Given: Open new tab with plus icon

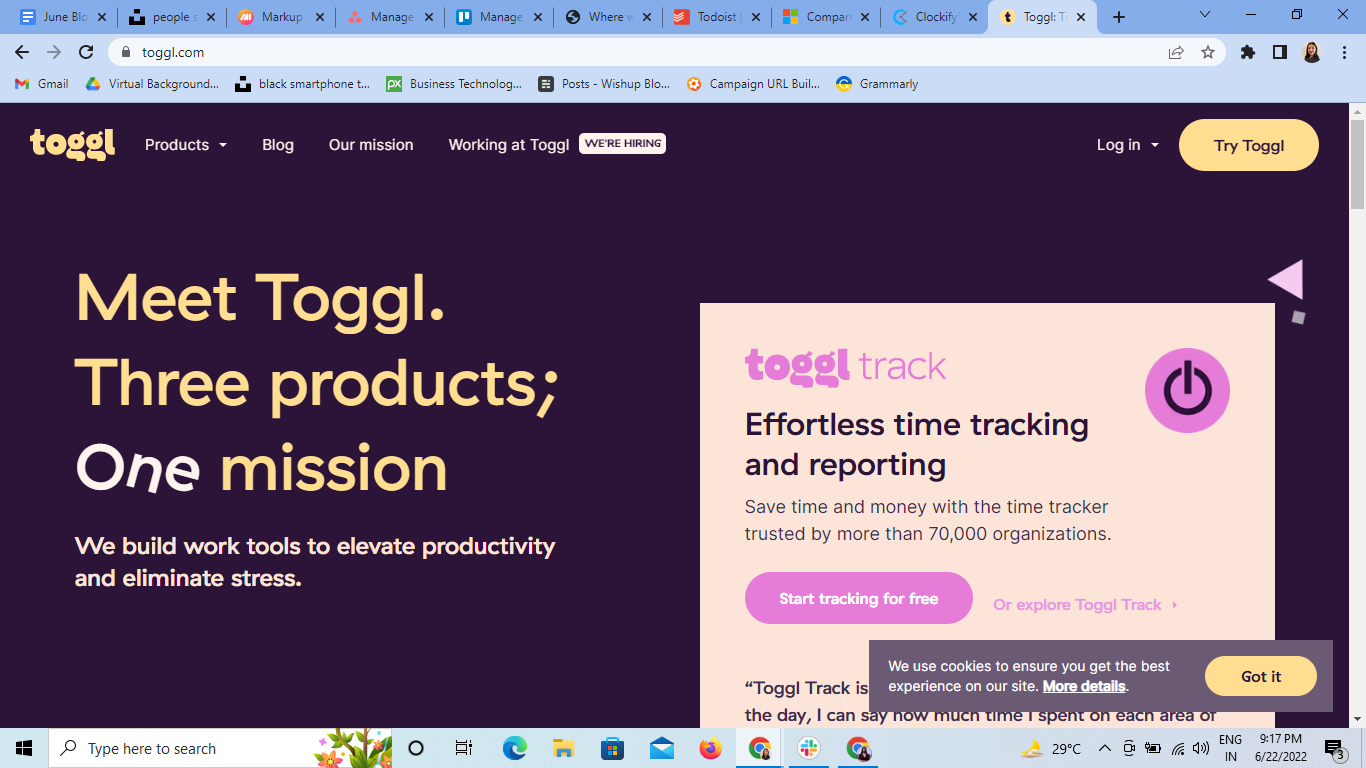Looking at the screenshot, I should coord(1119,17).
